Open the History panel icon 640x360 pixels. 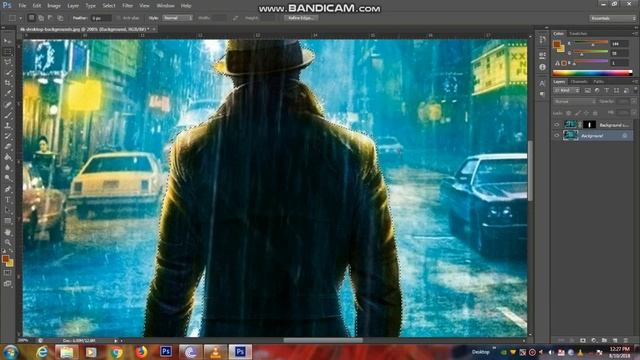pyautogui.click(x=542, y=40)
